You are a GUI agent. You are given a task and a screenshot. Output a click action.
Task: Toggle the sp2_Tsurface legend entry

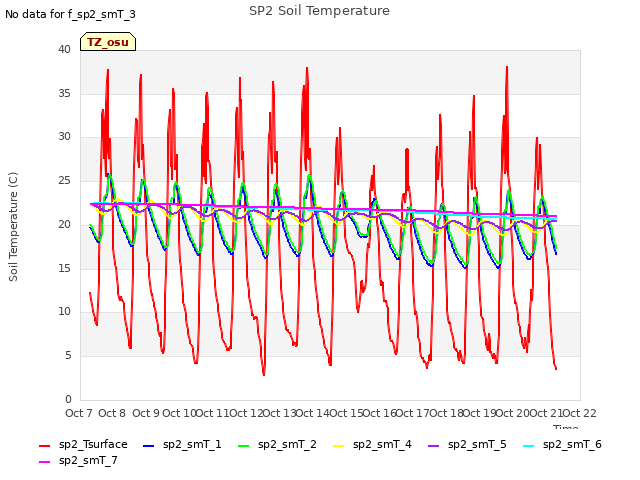click(83, 444)
